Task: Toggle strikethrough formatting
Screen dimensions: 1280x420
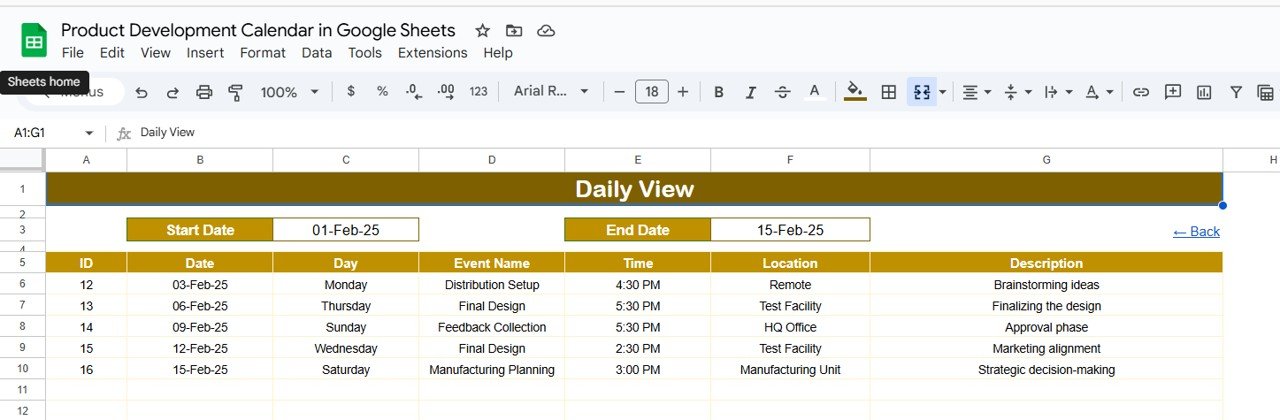Action: [x=782, y=92]
